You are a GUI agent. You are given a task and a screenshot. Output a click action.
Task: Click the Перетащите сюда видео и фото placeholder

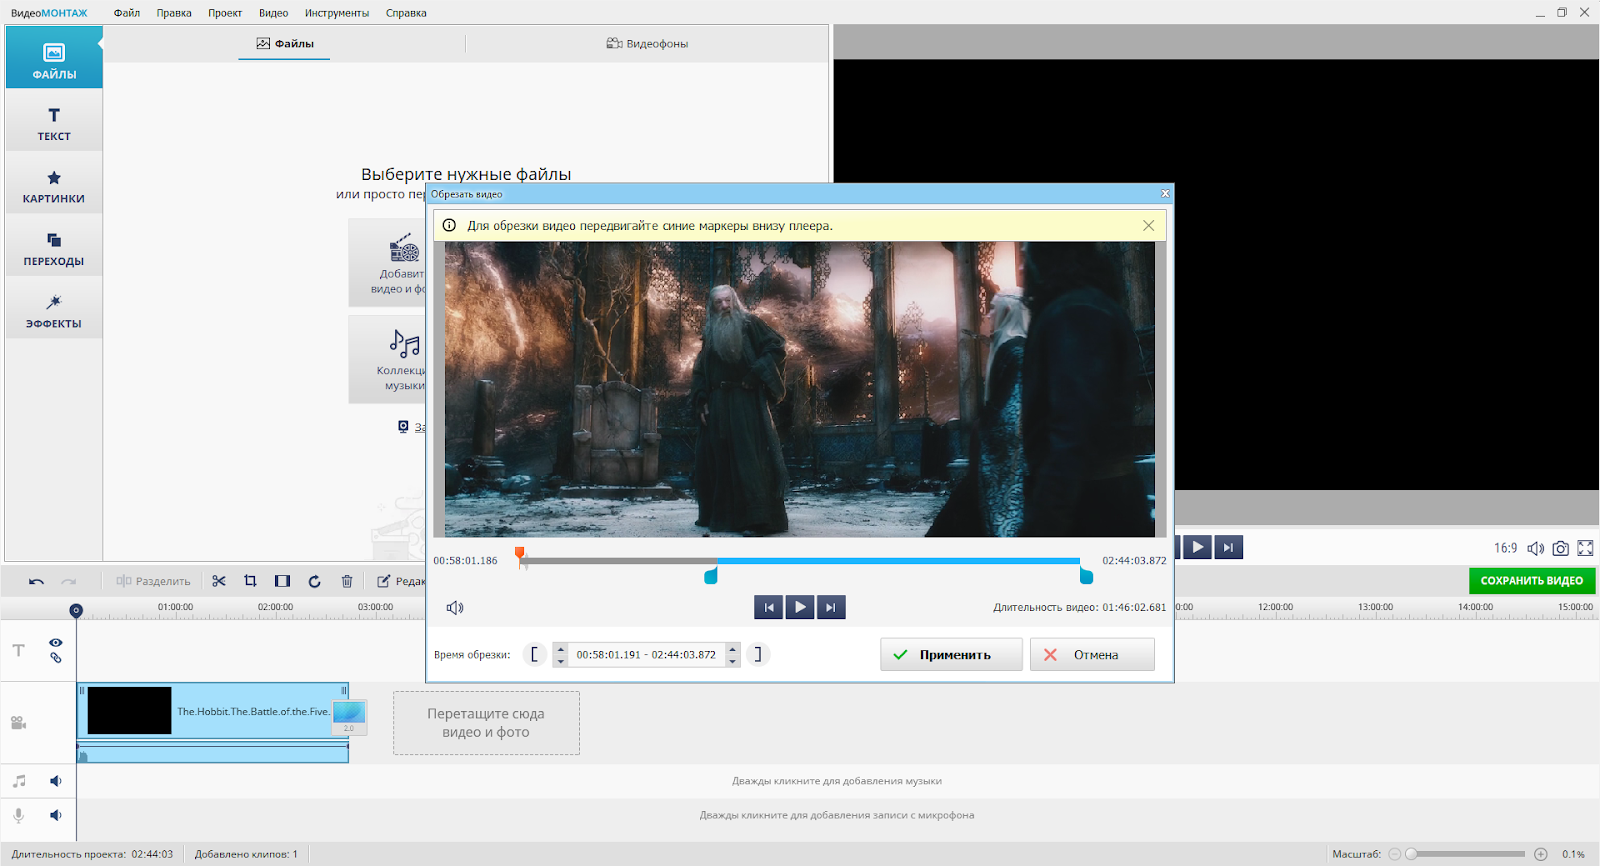pyautogui.click(x=486, y=723)
